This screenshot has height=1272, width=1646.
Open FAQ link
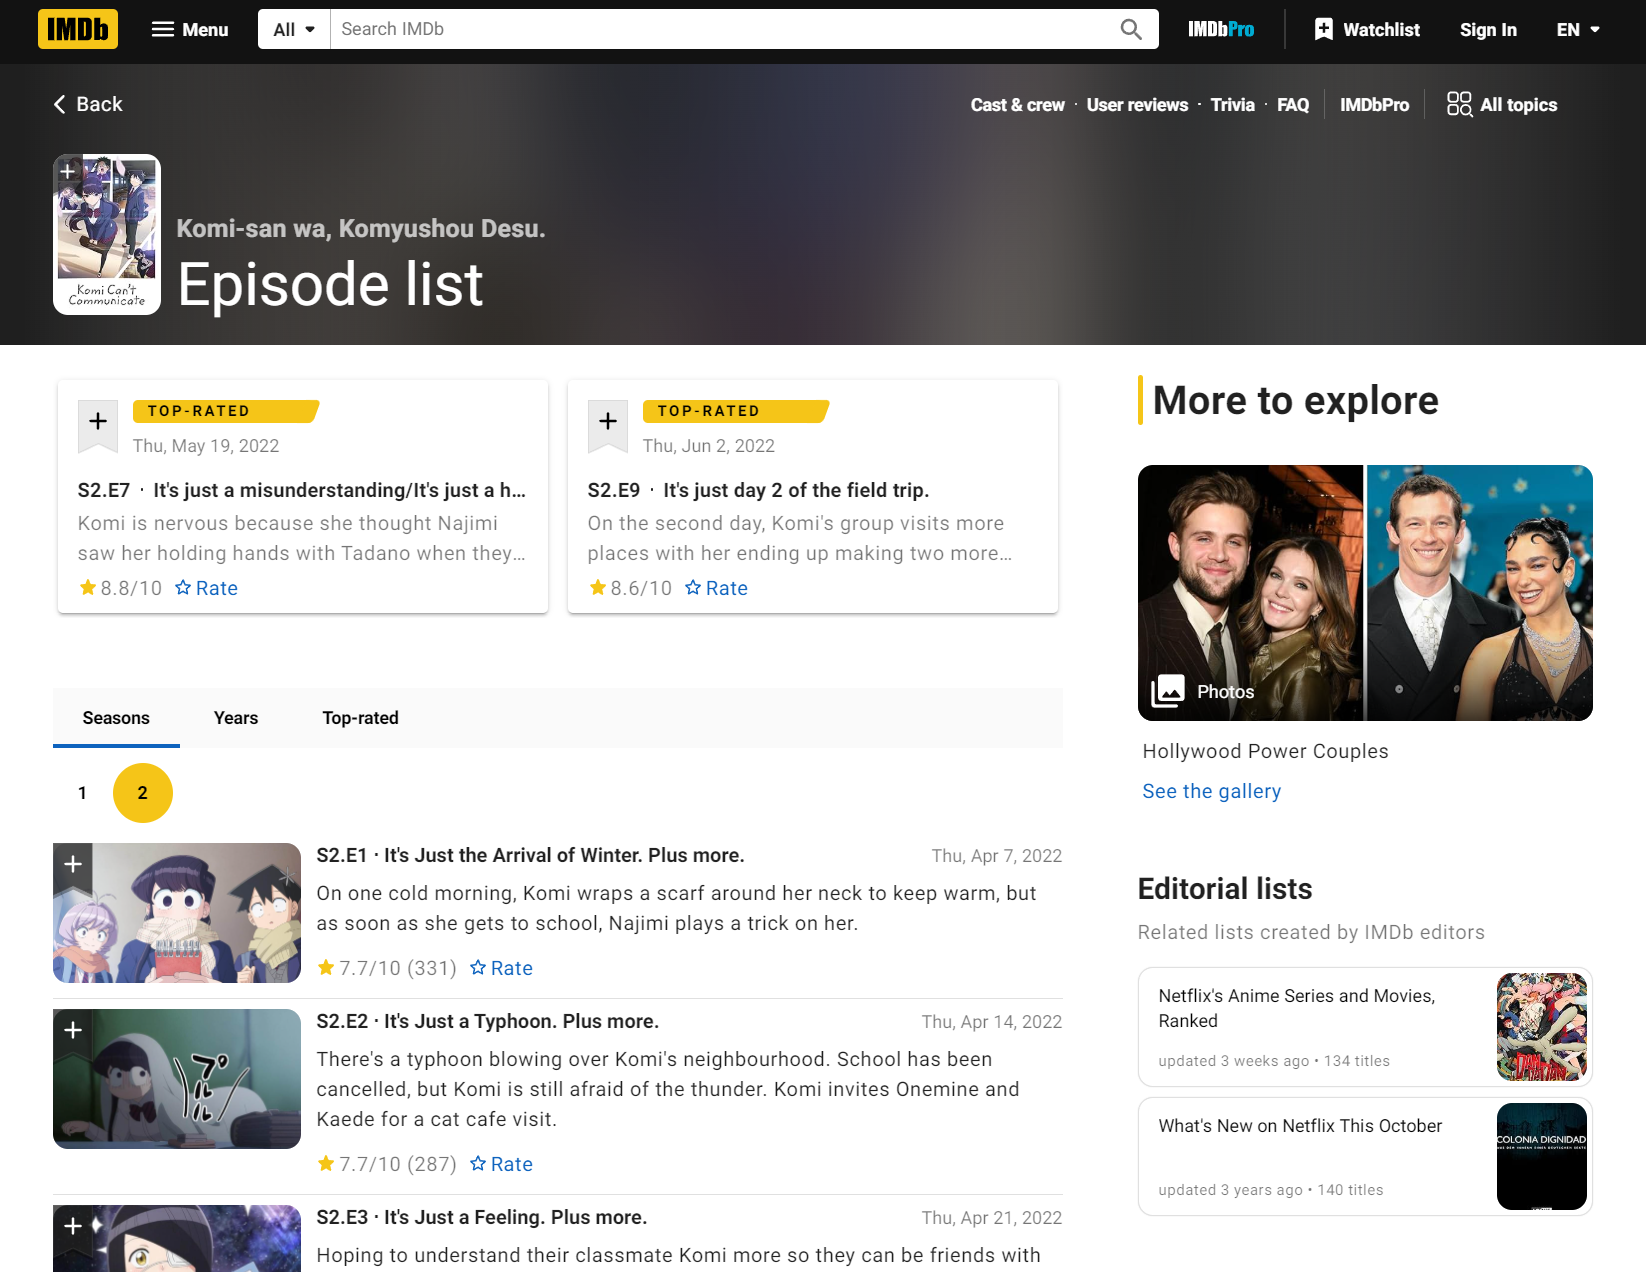click(1293, 105)
